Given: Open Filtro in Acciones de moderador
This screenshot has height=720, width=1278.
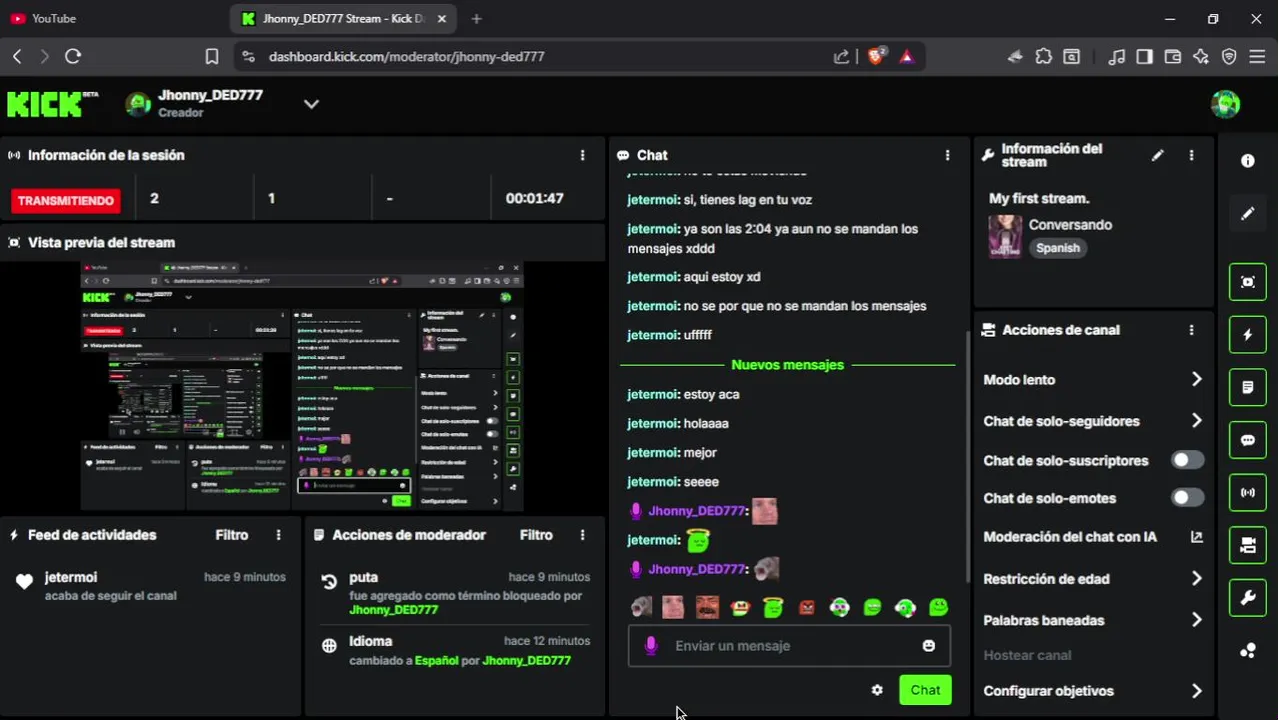Looking at the screenshot, I should click(536, 535).
